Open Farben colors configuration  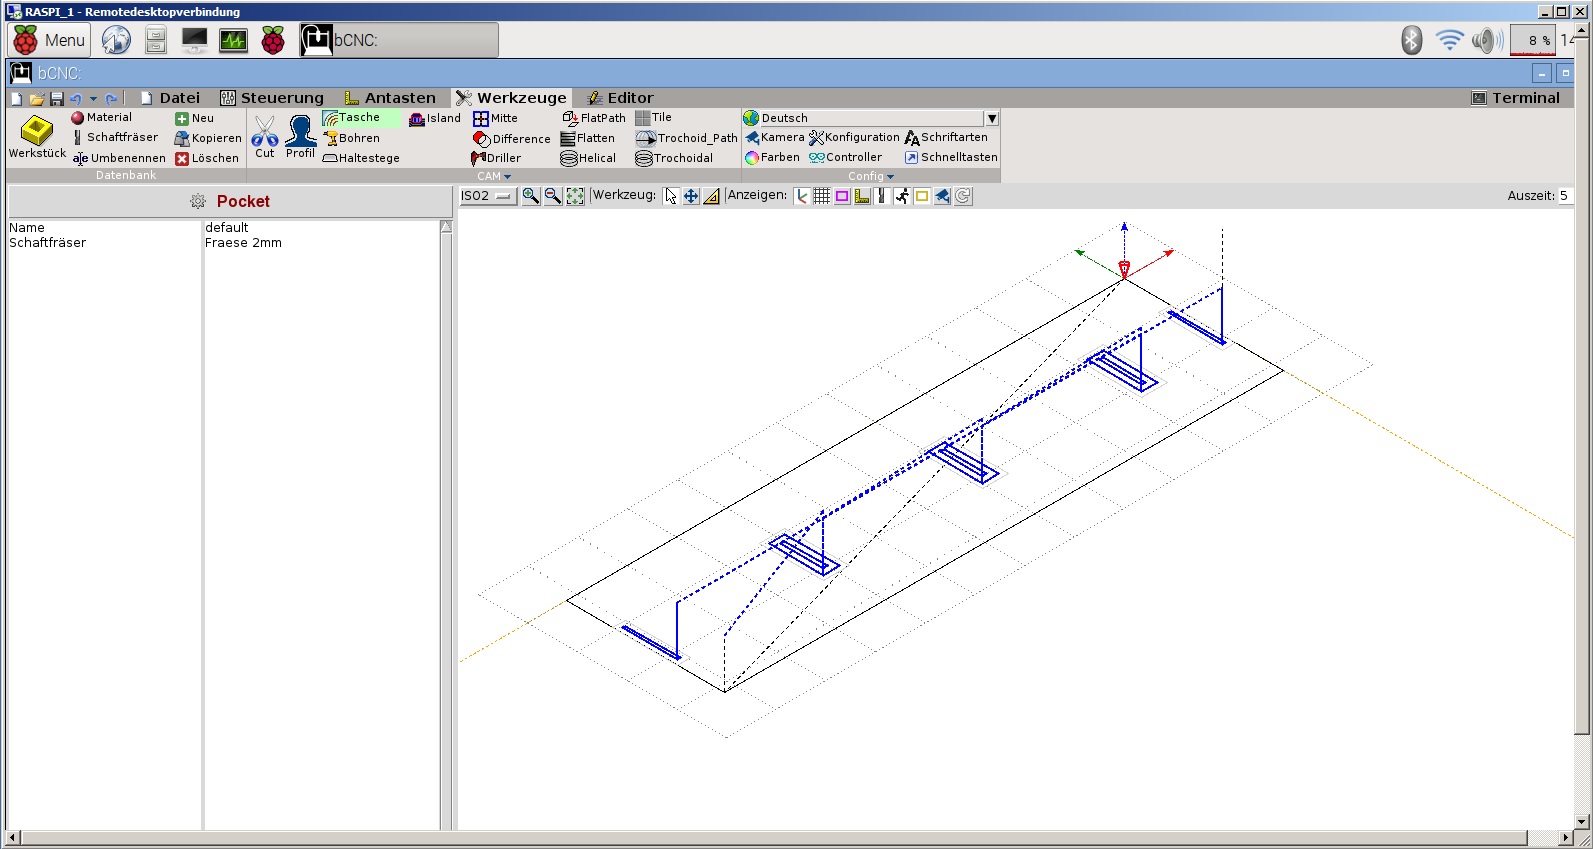tap(772, 157)
